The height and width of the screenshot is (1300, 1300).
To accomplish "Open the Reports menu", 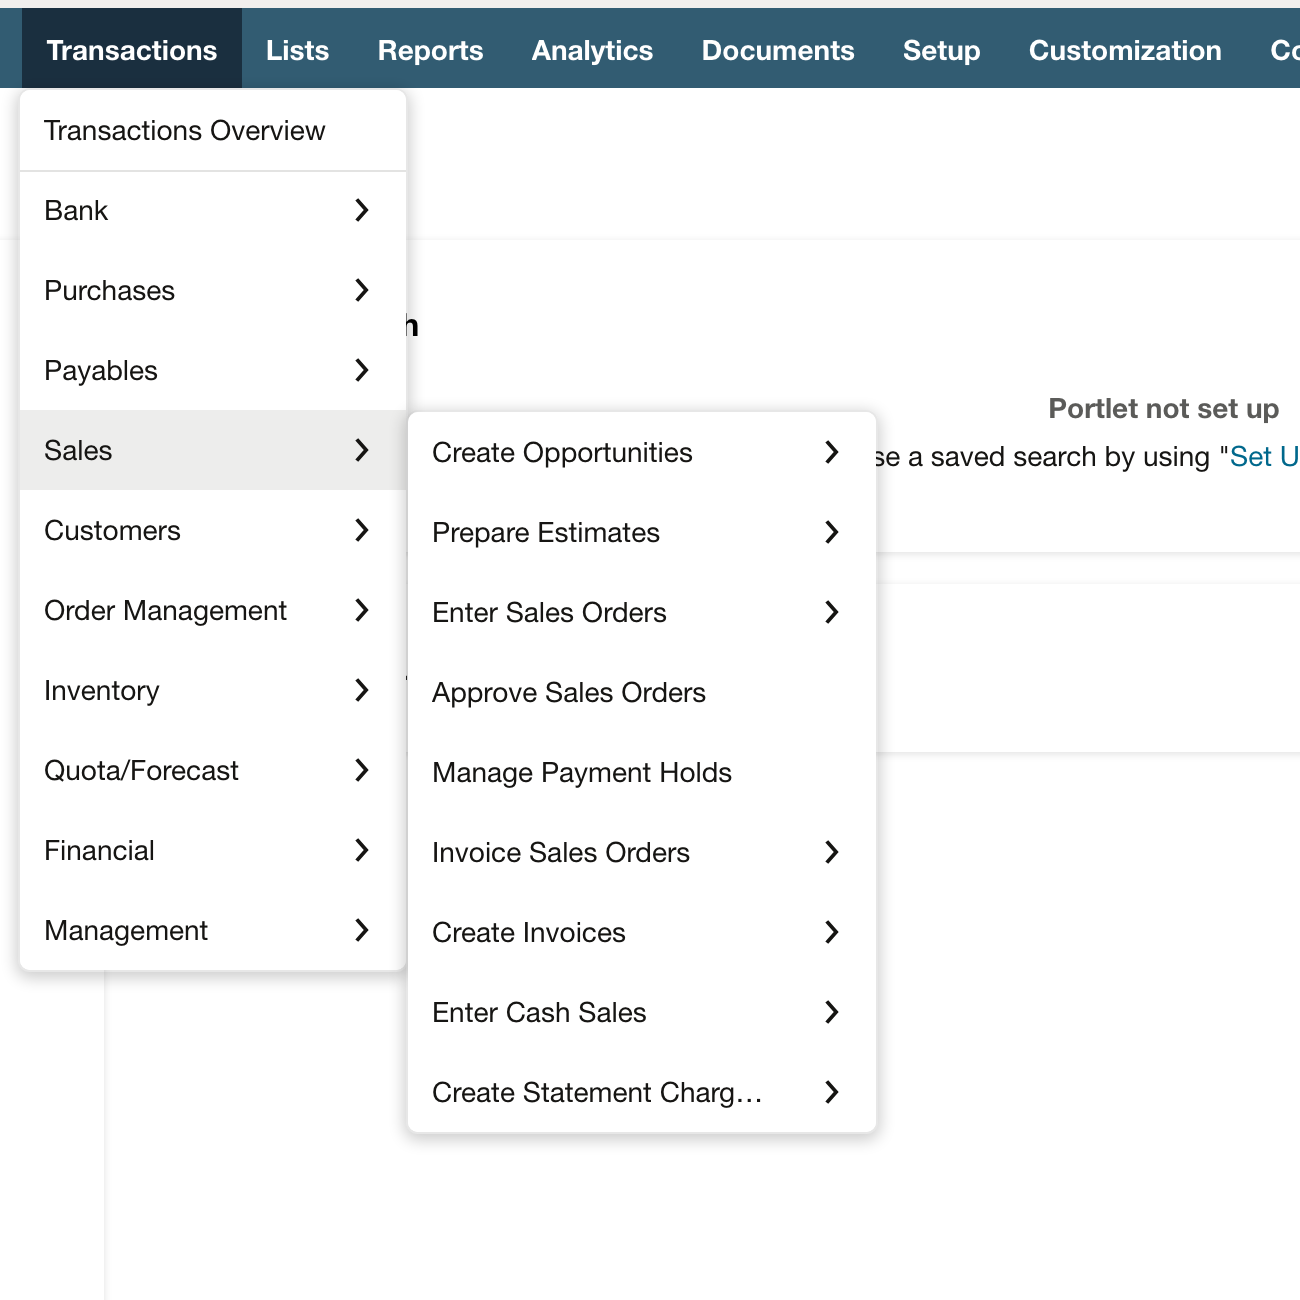I will 430,50.
